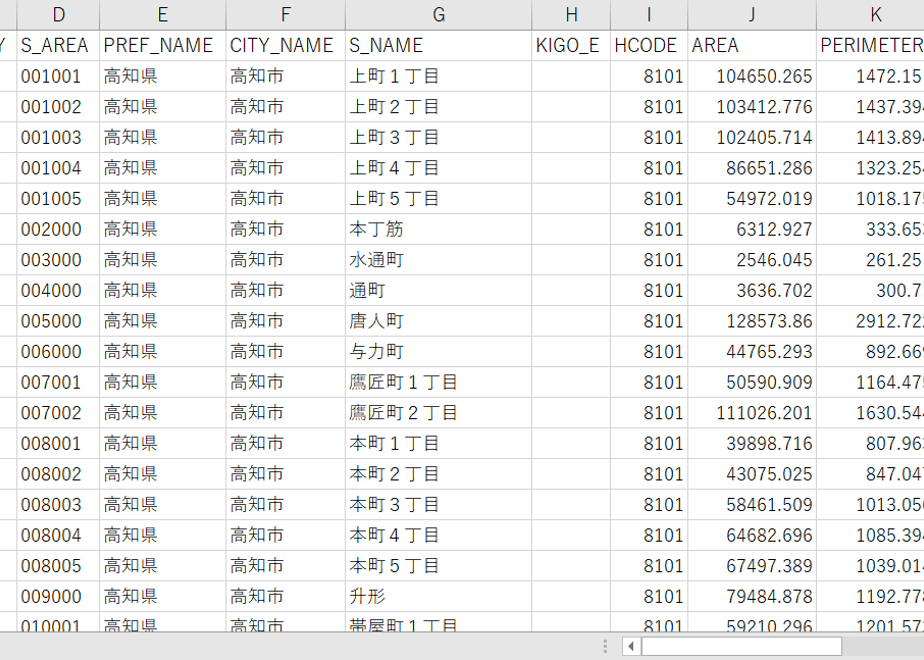Click the CITY_NAME header cell
924x660 pixels.
pyautogui.click(x=285, y=45)
